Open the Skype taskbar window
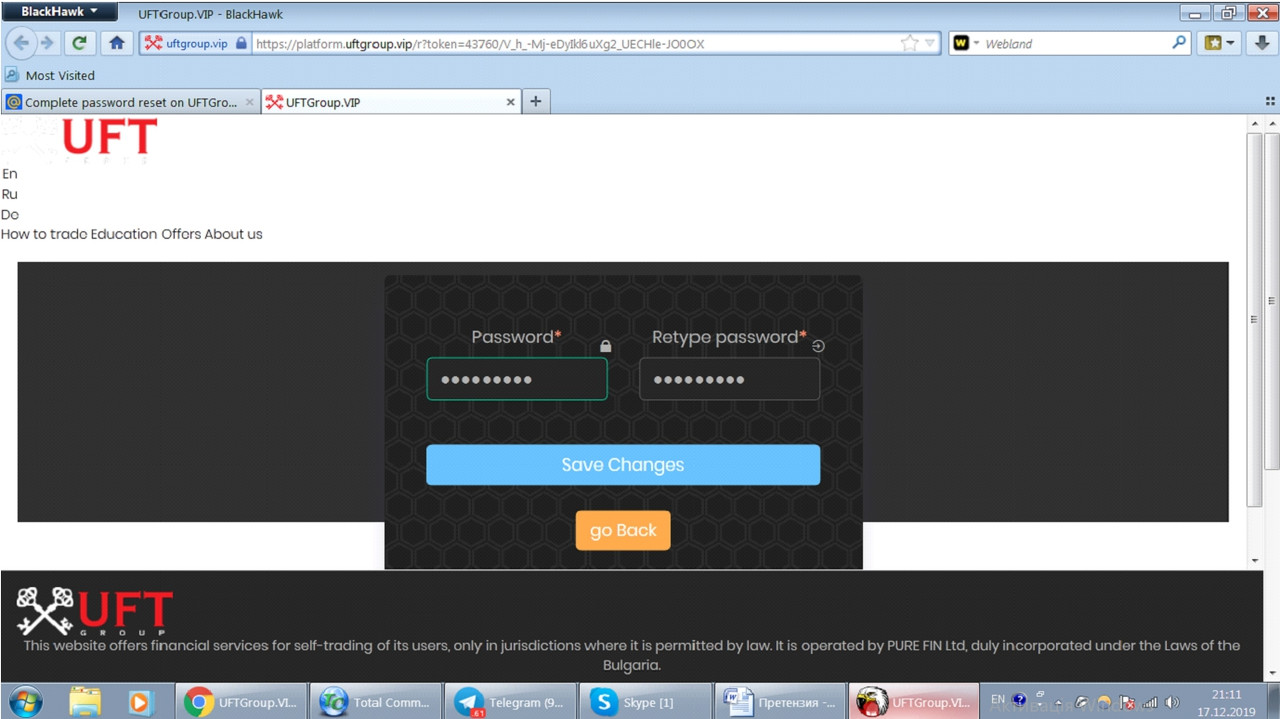 pyautogui.click(x=646, y=702)
